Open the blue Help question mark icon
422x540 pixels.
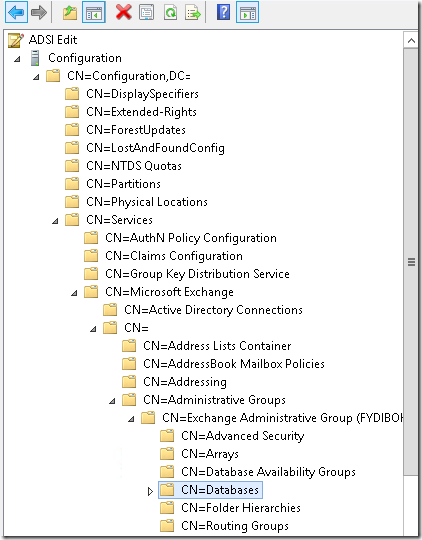tap(223, 12)
